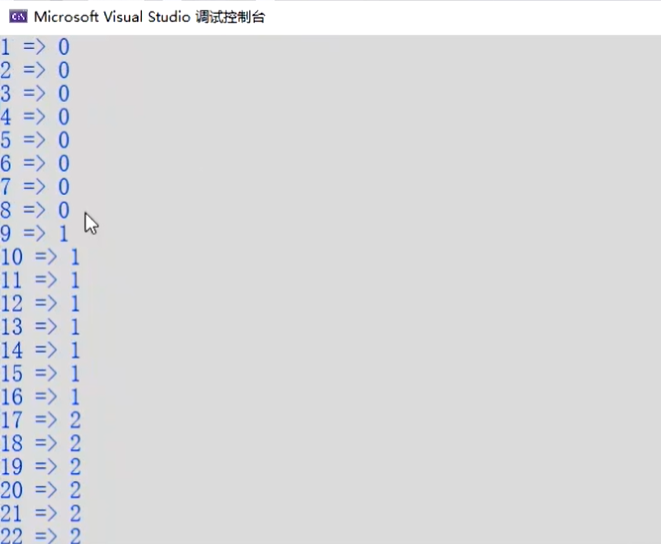Select the output line '11 => 1'
The width and height of the screenshot is (661, 544).
(40, 280)
